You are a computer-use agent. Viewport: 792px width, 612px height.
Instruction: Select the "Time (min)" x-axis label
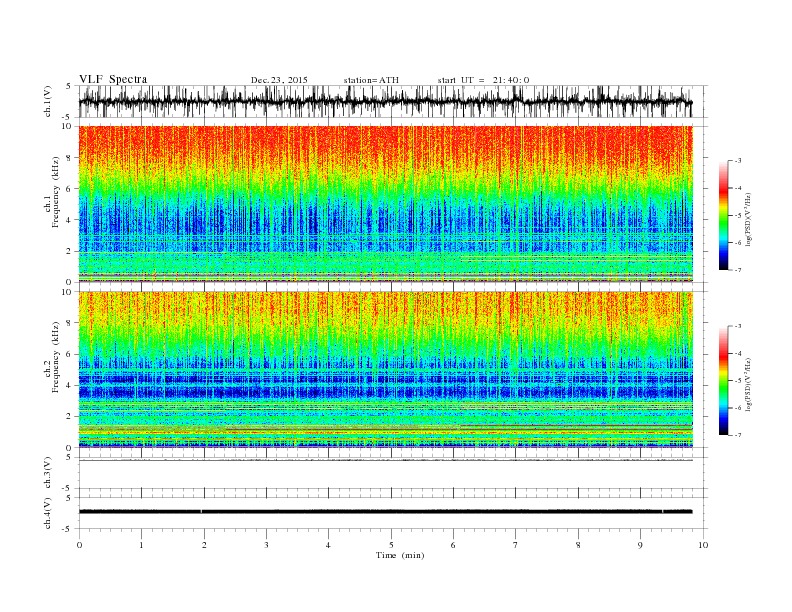(x=400, y=555)
